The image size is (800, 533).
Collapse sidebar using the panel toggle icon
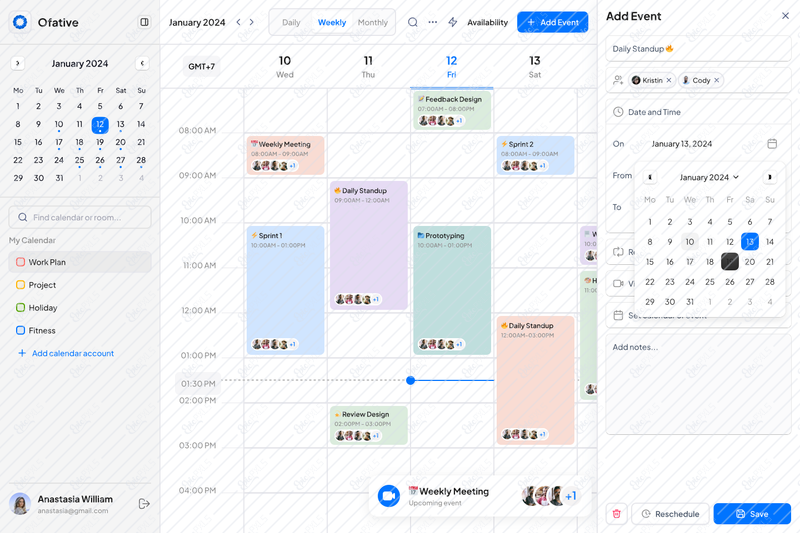coord(144,22)
